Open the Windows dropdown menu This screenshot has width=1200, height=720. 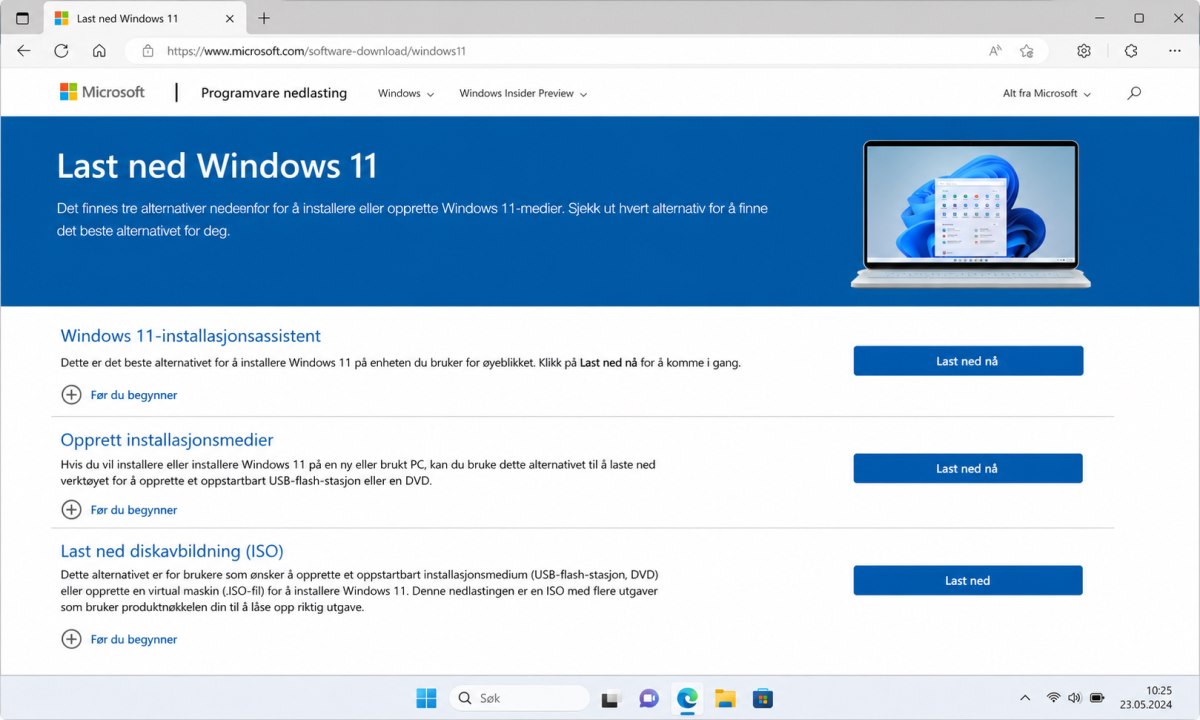point(406,93)
